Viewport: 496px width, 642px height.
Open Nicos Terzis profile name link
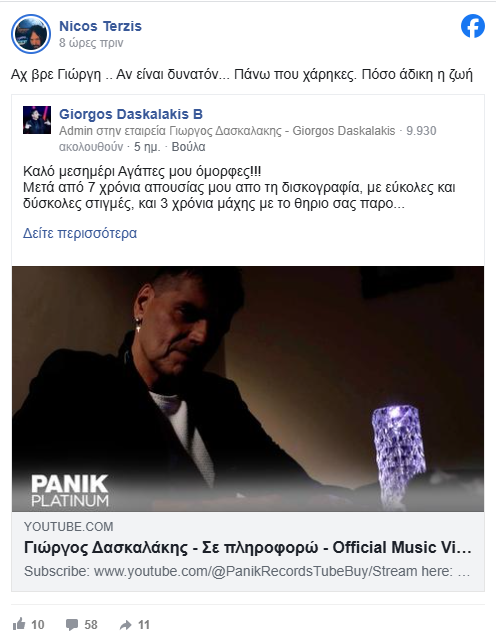pyautogui.click(x=100, y=26)
